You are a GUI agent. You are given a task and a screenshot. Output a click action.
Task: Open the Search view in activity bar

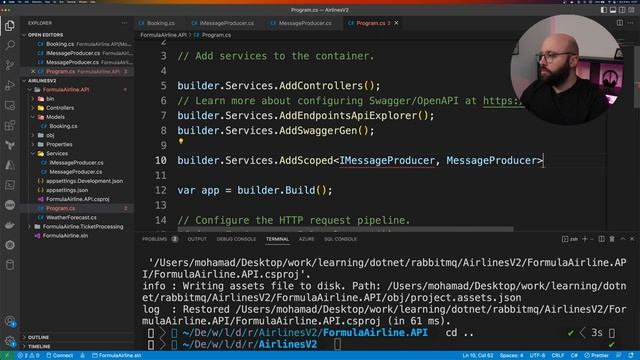[x=10, y=45]
